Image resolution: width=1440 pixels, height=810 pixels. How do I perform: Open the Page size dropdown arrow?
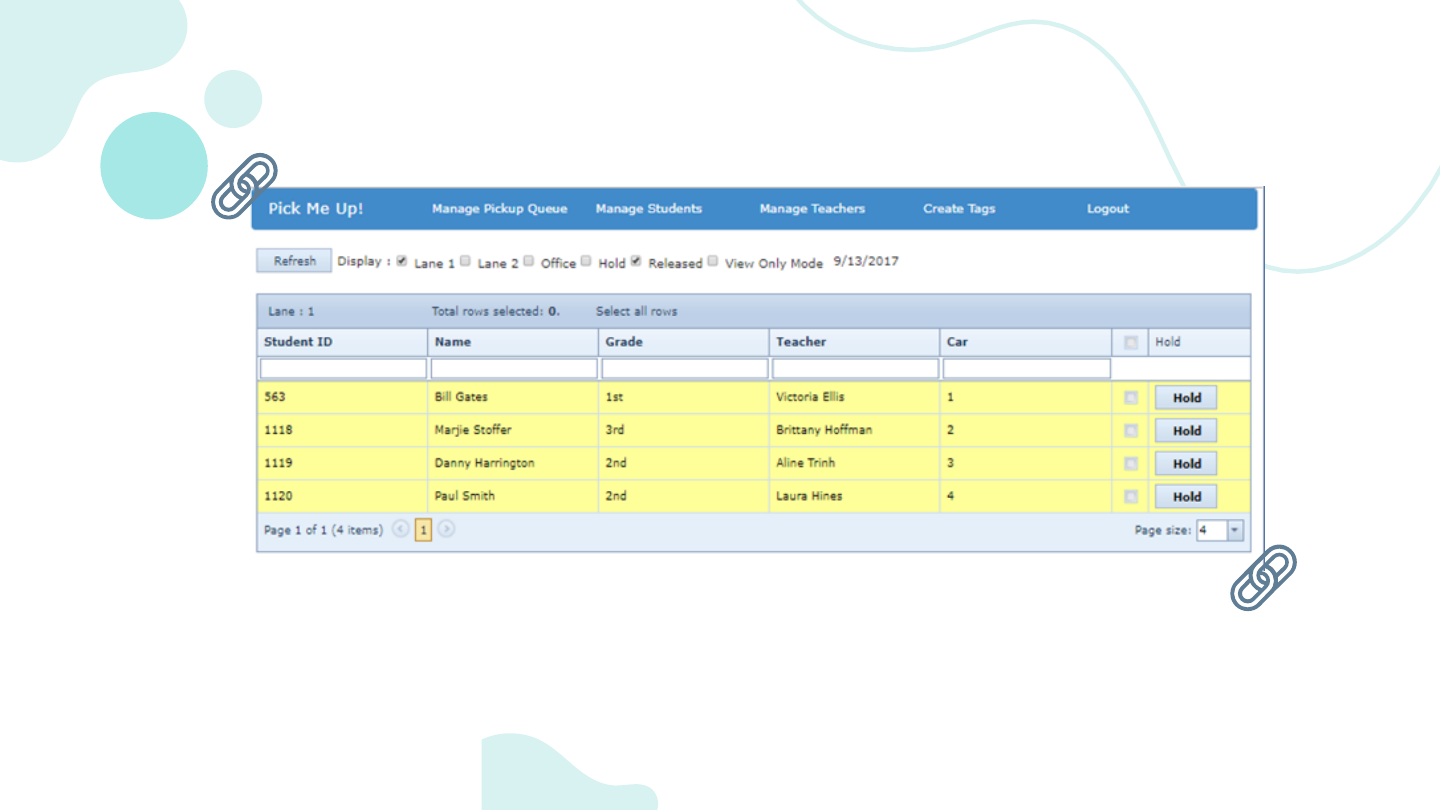click(1235, 531)
